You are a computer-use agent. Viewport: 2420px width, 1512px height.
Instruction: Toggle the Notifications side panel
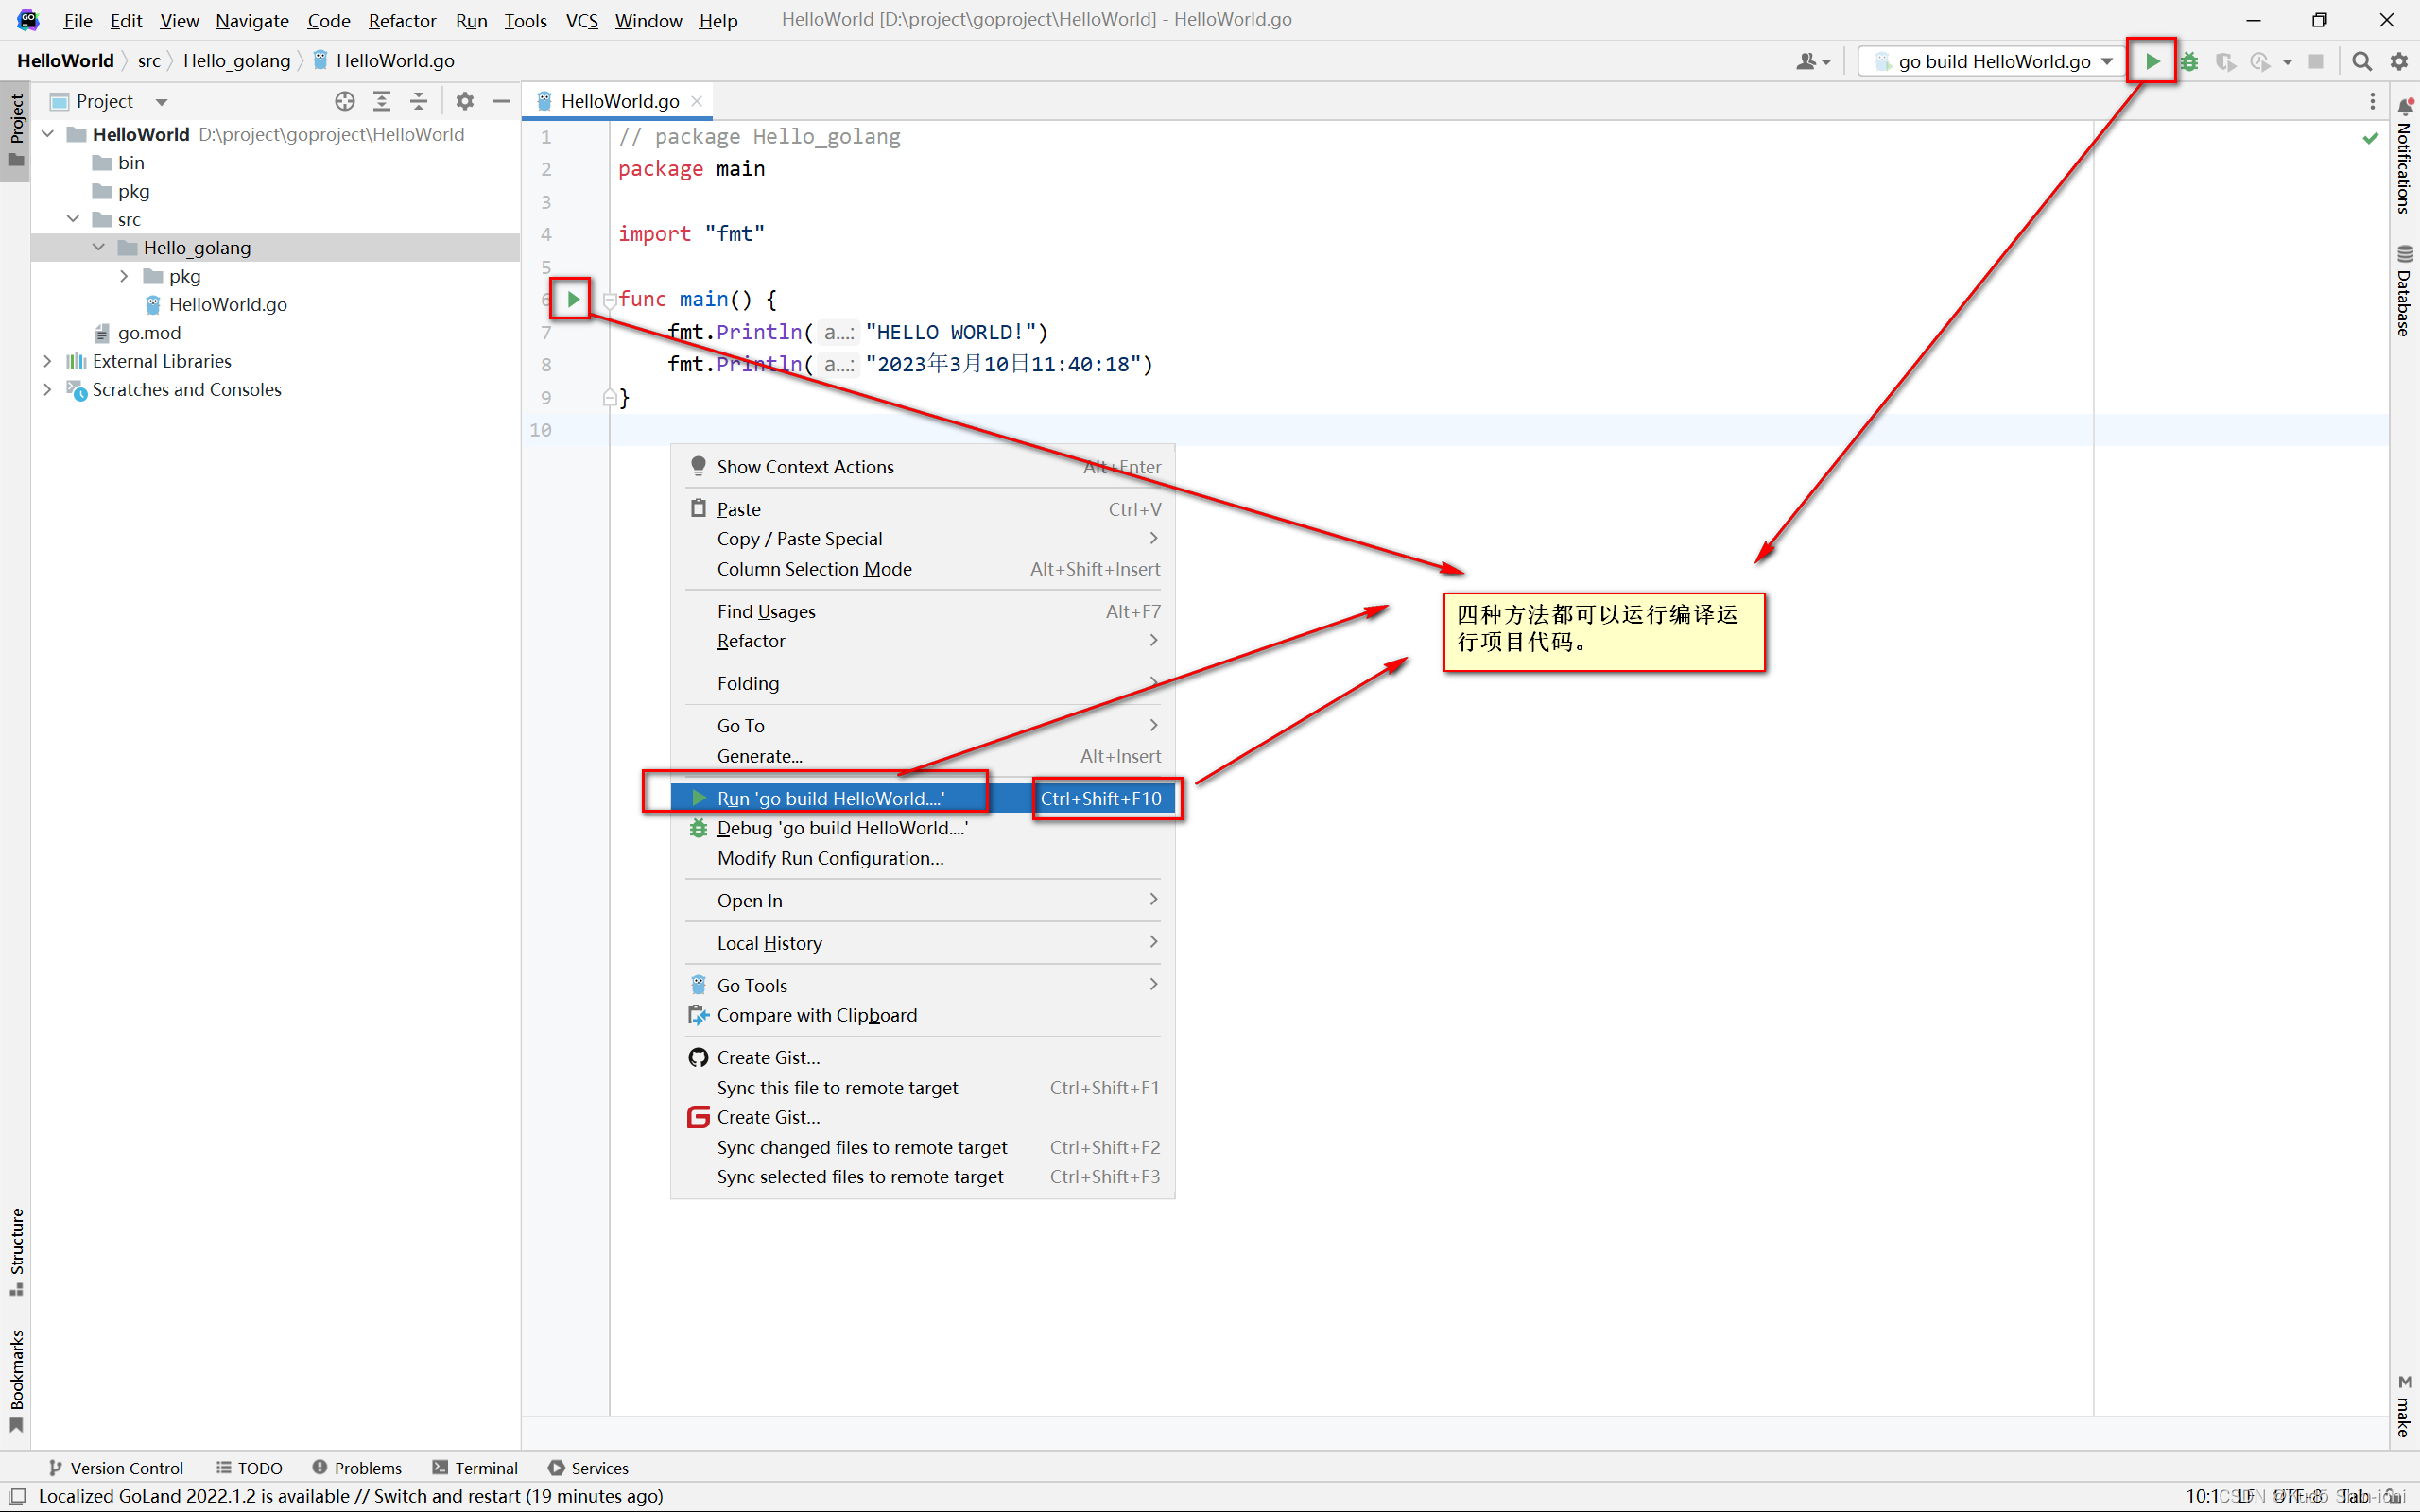tap(2404, 160)
